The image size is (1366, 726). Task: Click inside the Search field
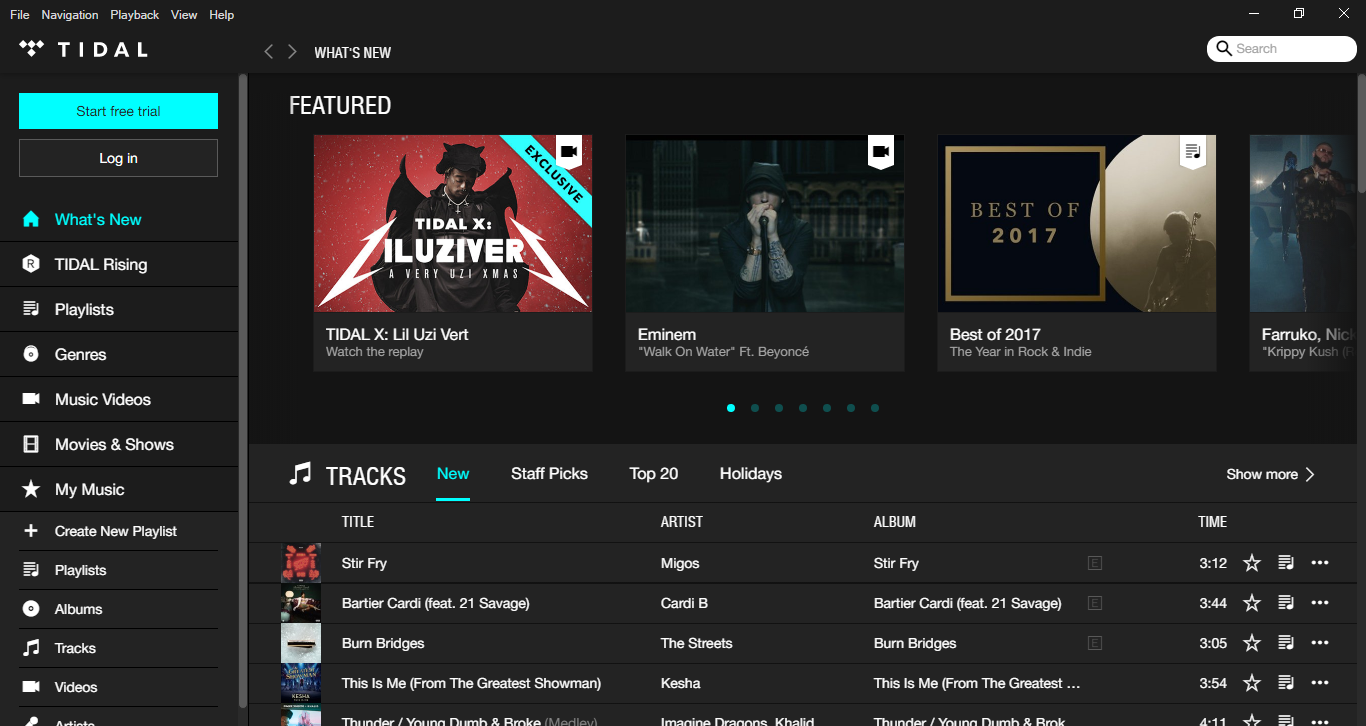(1282, 49)
